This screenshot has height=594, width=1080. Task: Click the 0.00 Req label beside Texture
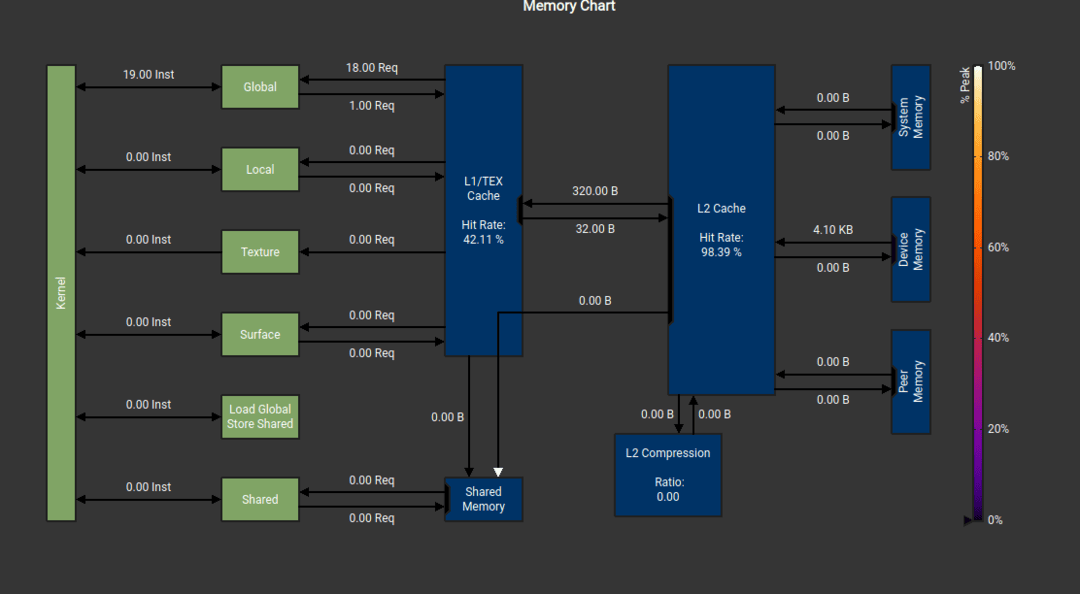pyautogui.click(x=372, y=240)
